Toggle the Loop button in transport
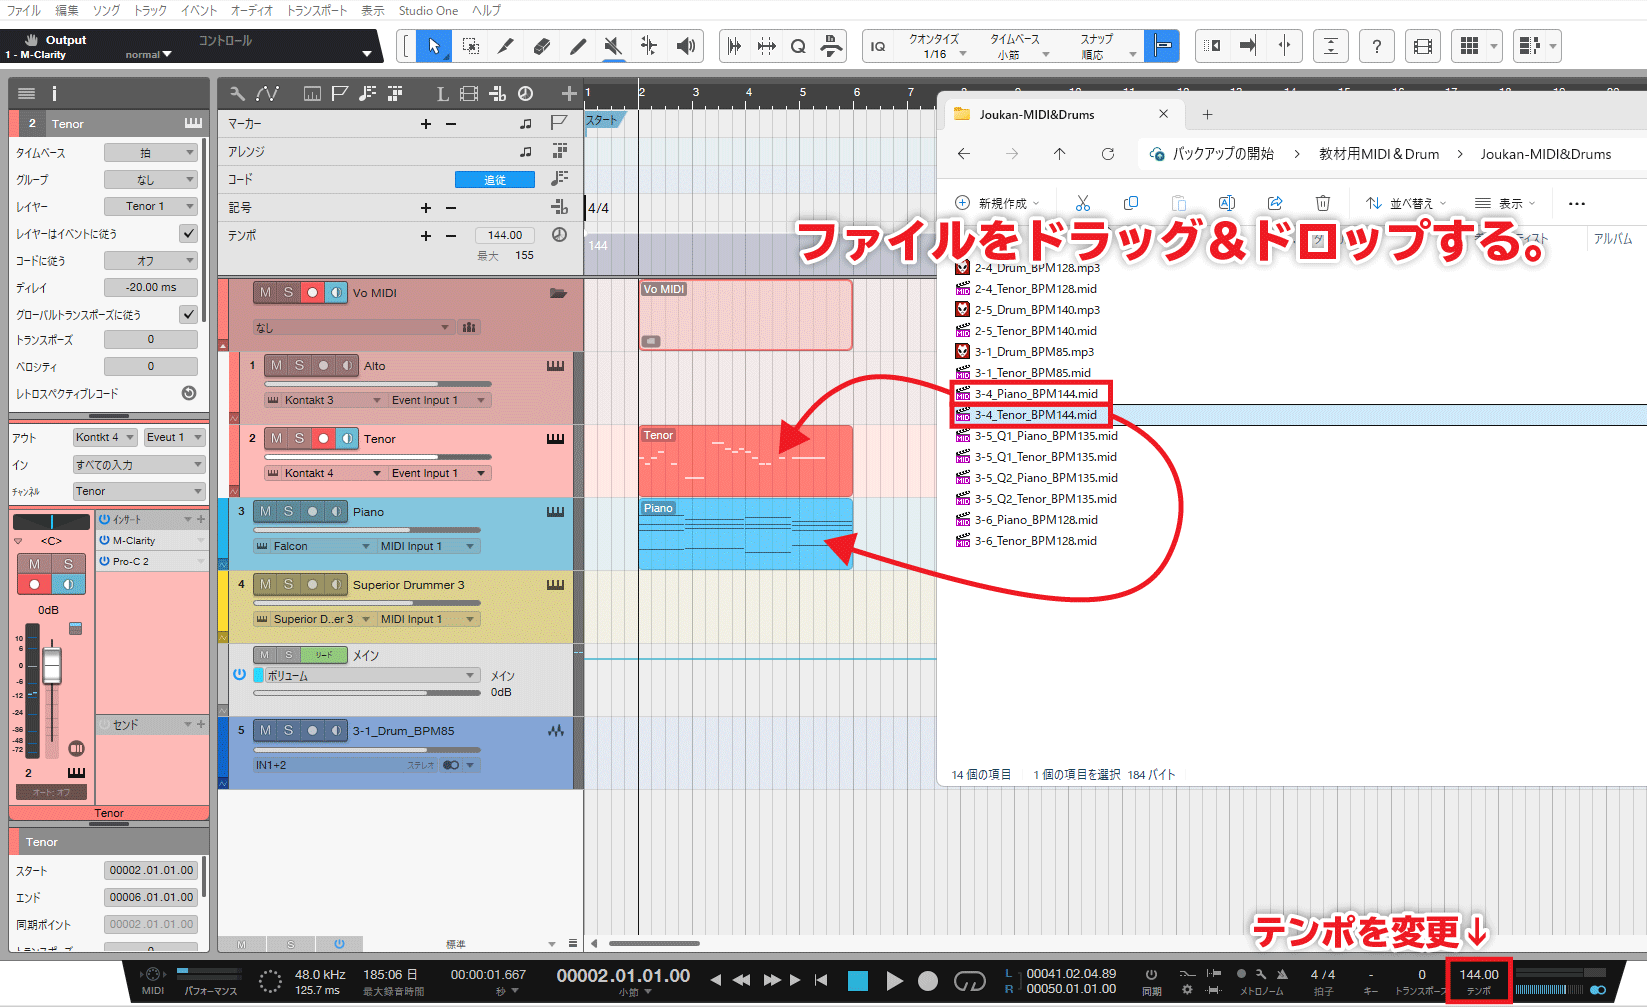This screenshot has width=1647, height=1007. pos(969,981)
